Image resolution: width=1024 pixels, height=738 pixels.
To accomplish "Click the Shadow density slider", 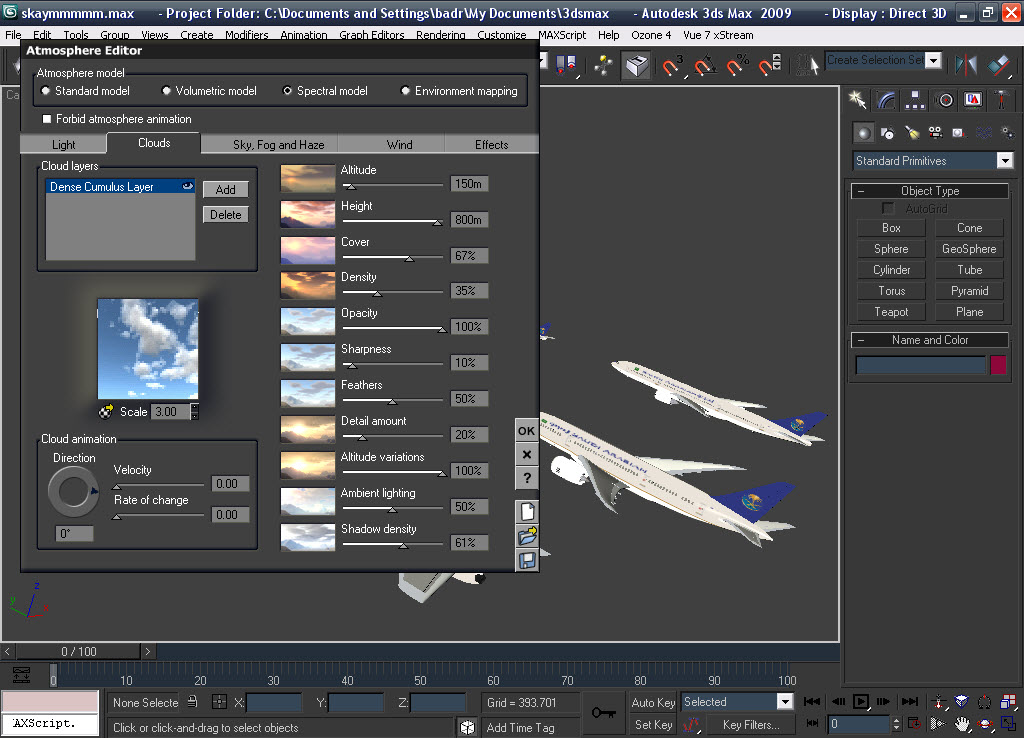I will [392, 545].
